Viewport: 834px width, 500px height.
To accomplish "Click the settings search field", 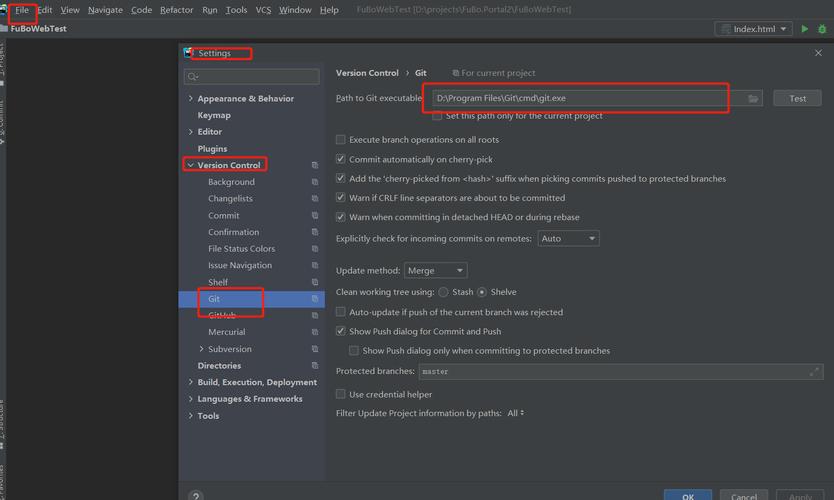I will pos(252,77).
